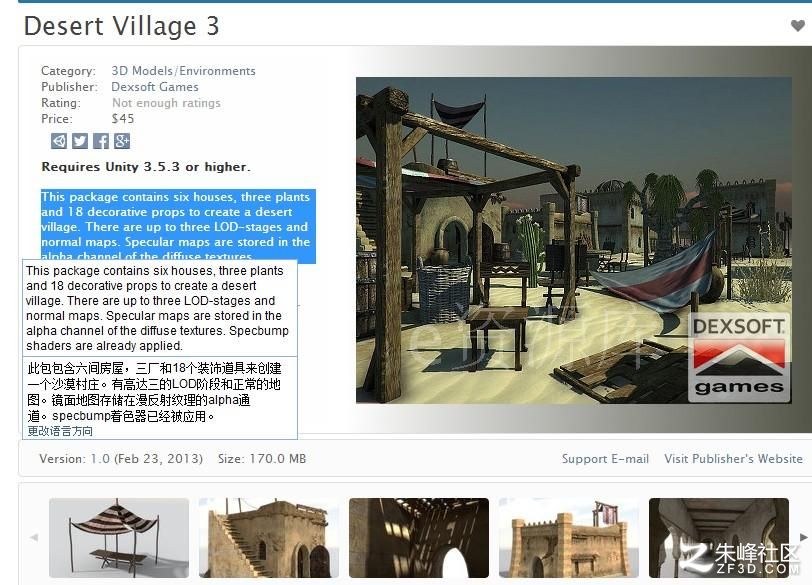
Task: Click the highlighted package description paragraph
Action: point(178,226)
